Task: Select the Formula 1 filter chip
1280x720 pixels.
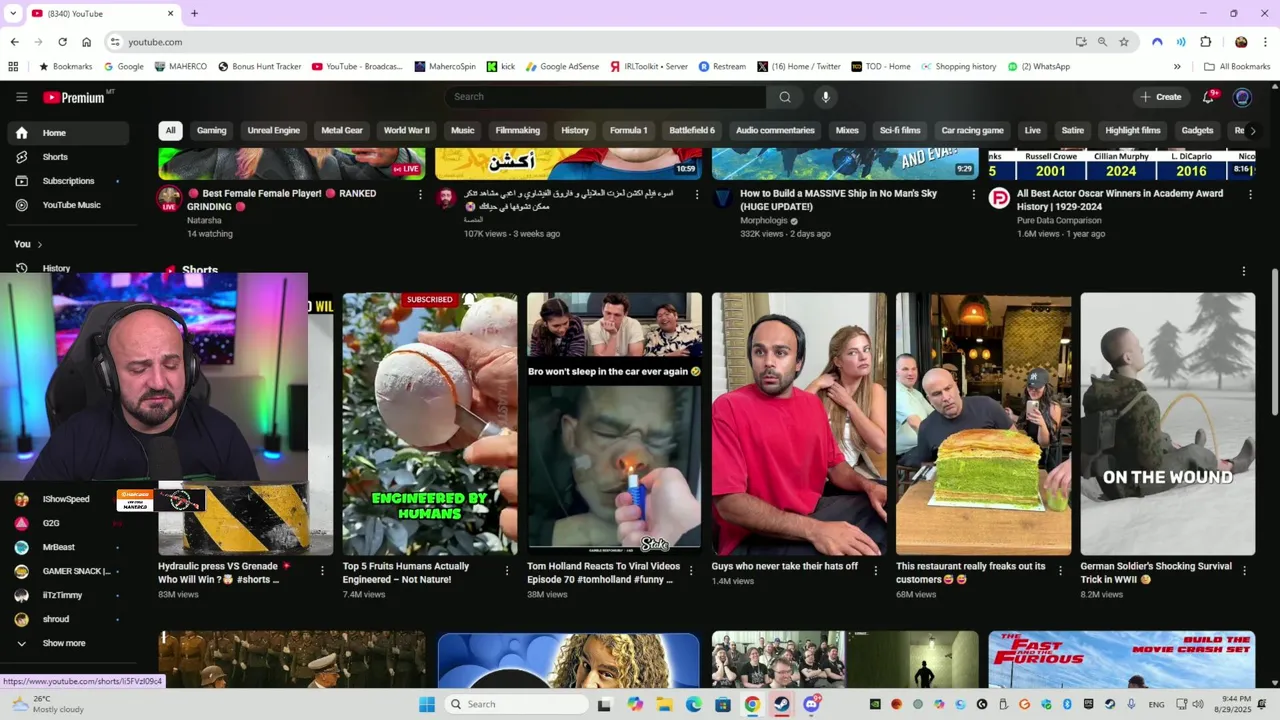Action: 629,130
